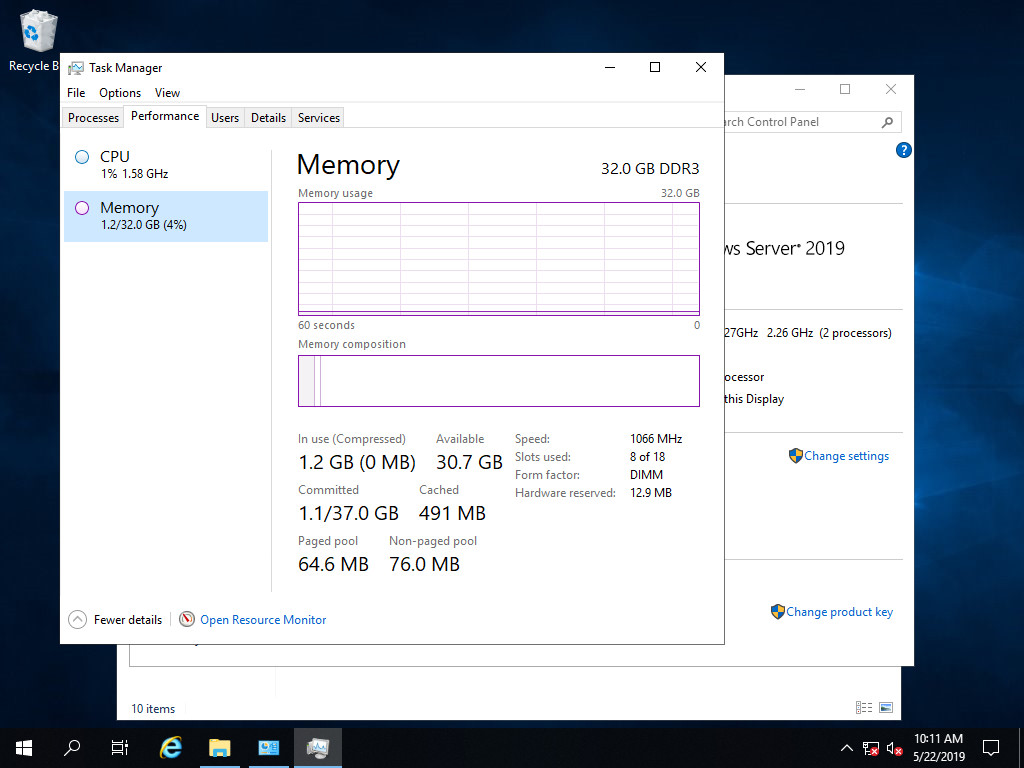This screenshot has height=768, width=1024.
Task: Click the Open Resource Monitor link
Action: [x=263, y=620]
